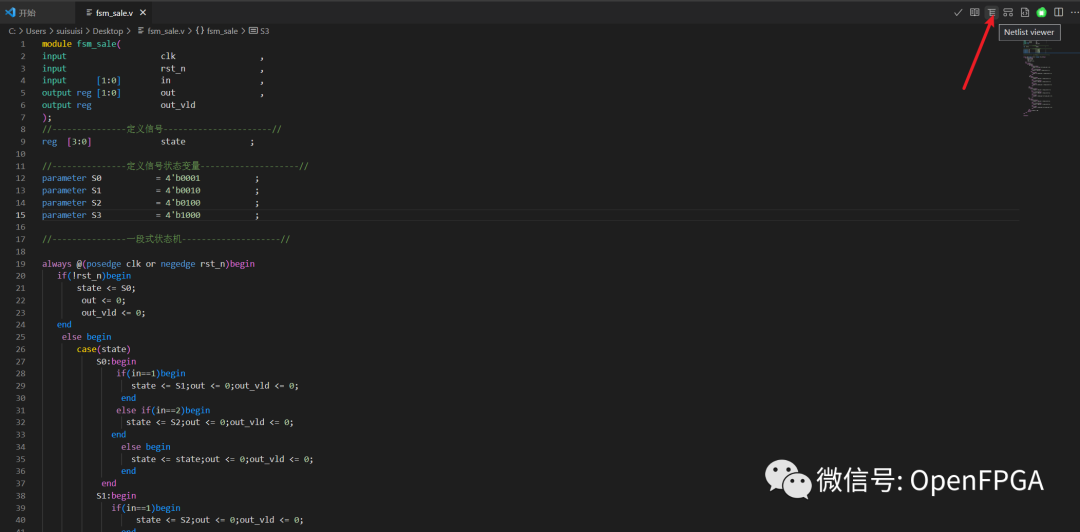Split the editor to the right
1080x532 pixels.
coord(1059,12)
